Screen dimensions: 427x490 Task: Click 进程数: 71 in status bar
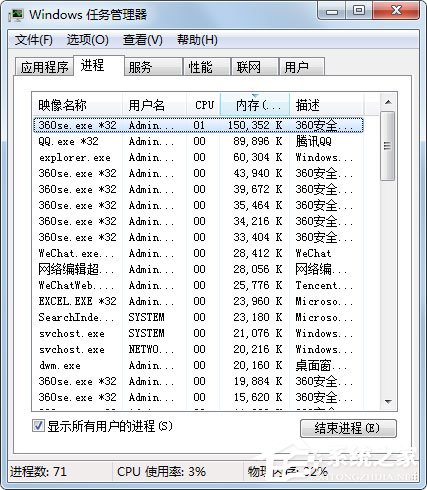click(38, 472)
